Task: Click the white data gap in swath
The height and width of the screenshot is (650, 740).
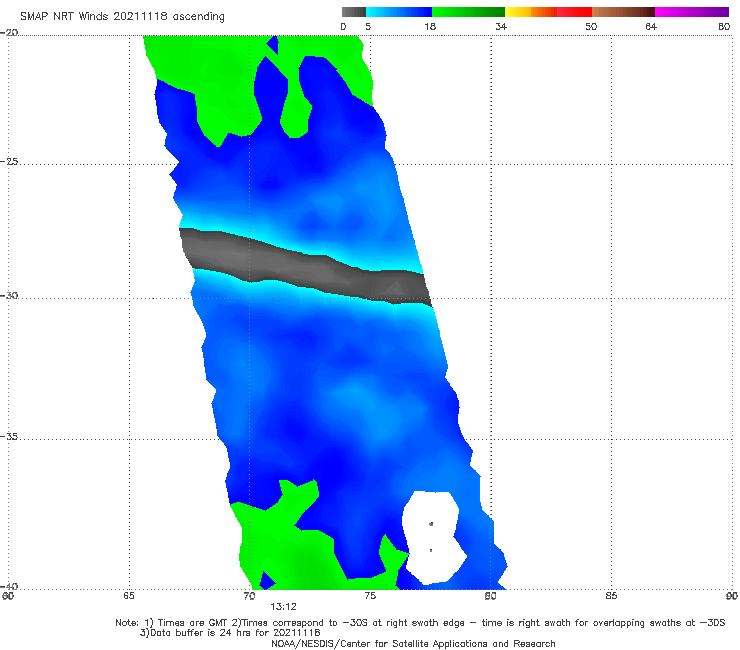Action: point(433,537)
